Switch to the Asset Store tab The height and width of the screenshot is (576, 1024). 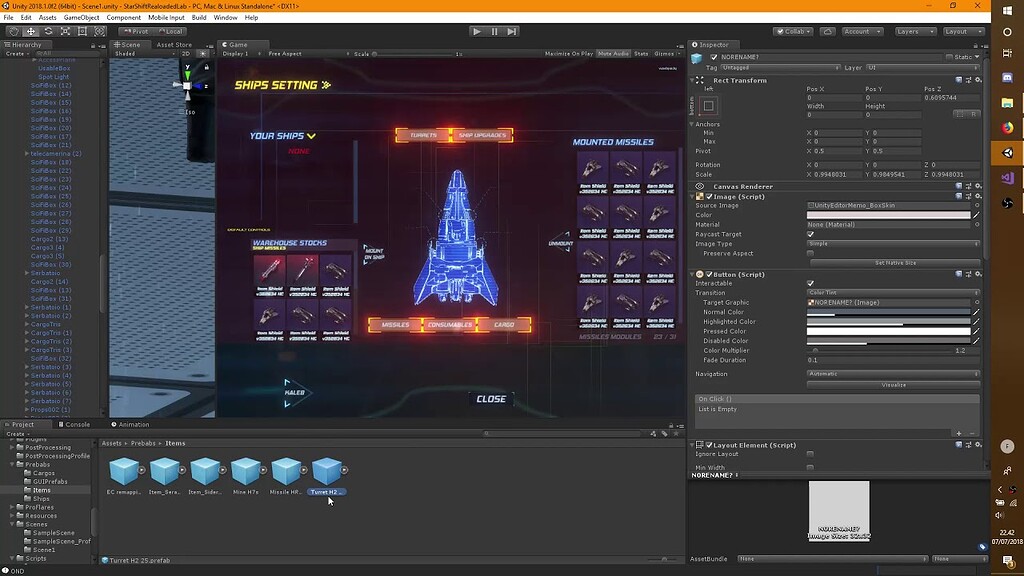tap(175, 44)
